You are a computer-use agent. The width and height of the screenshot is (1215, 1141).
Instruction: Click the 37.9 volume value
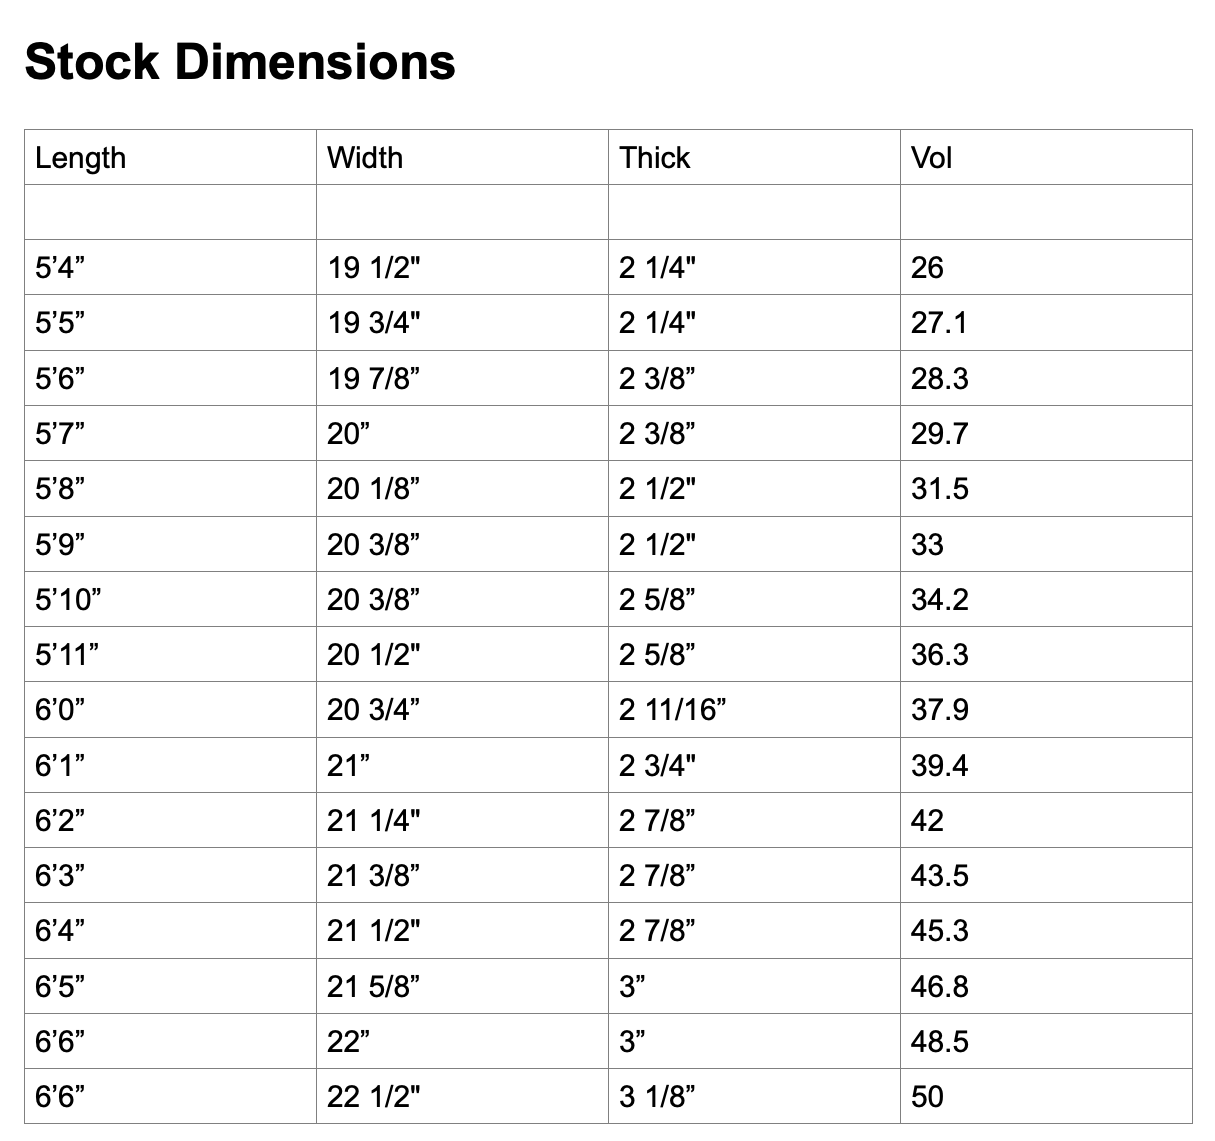pyautogui.click(x=939, y=710)
